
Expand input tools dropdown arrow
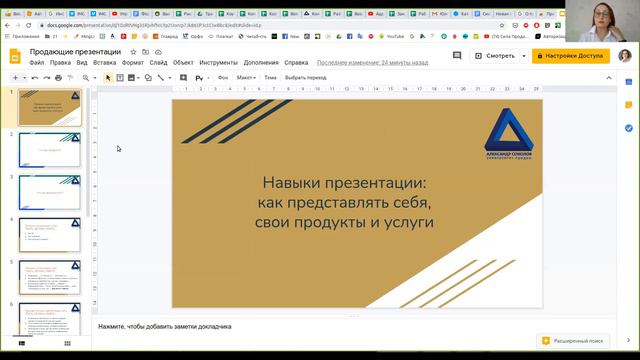click(x=208, y=78)
